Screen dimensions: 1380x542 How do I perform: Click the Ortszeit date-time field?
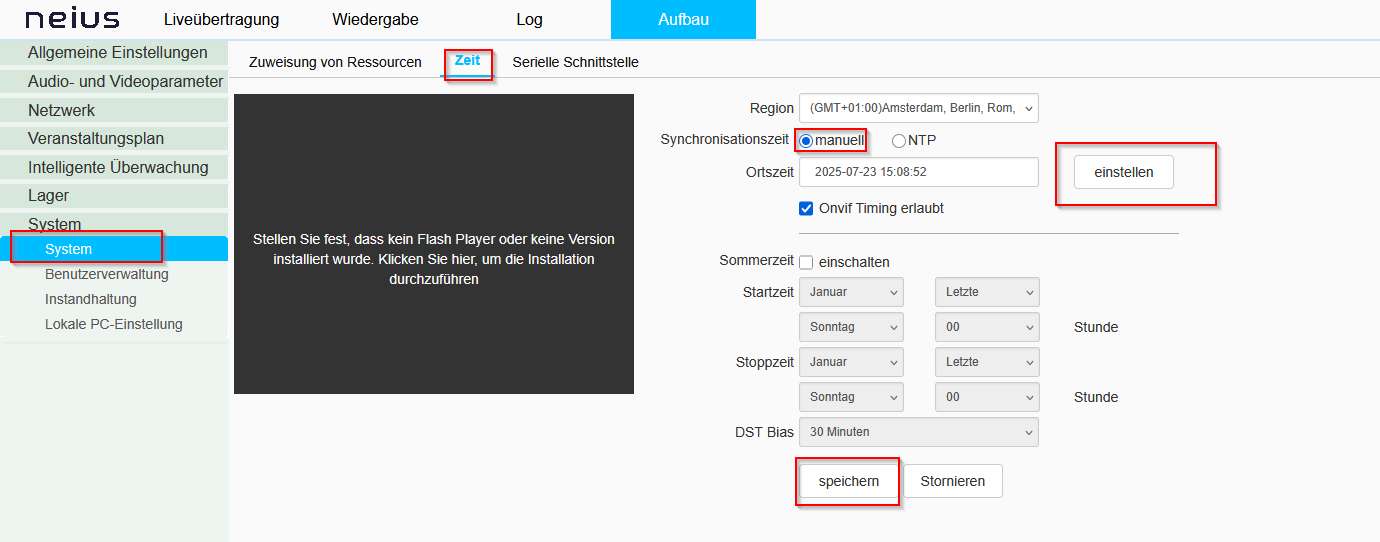pyautogui.click(x=918, y=172)
